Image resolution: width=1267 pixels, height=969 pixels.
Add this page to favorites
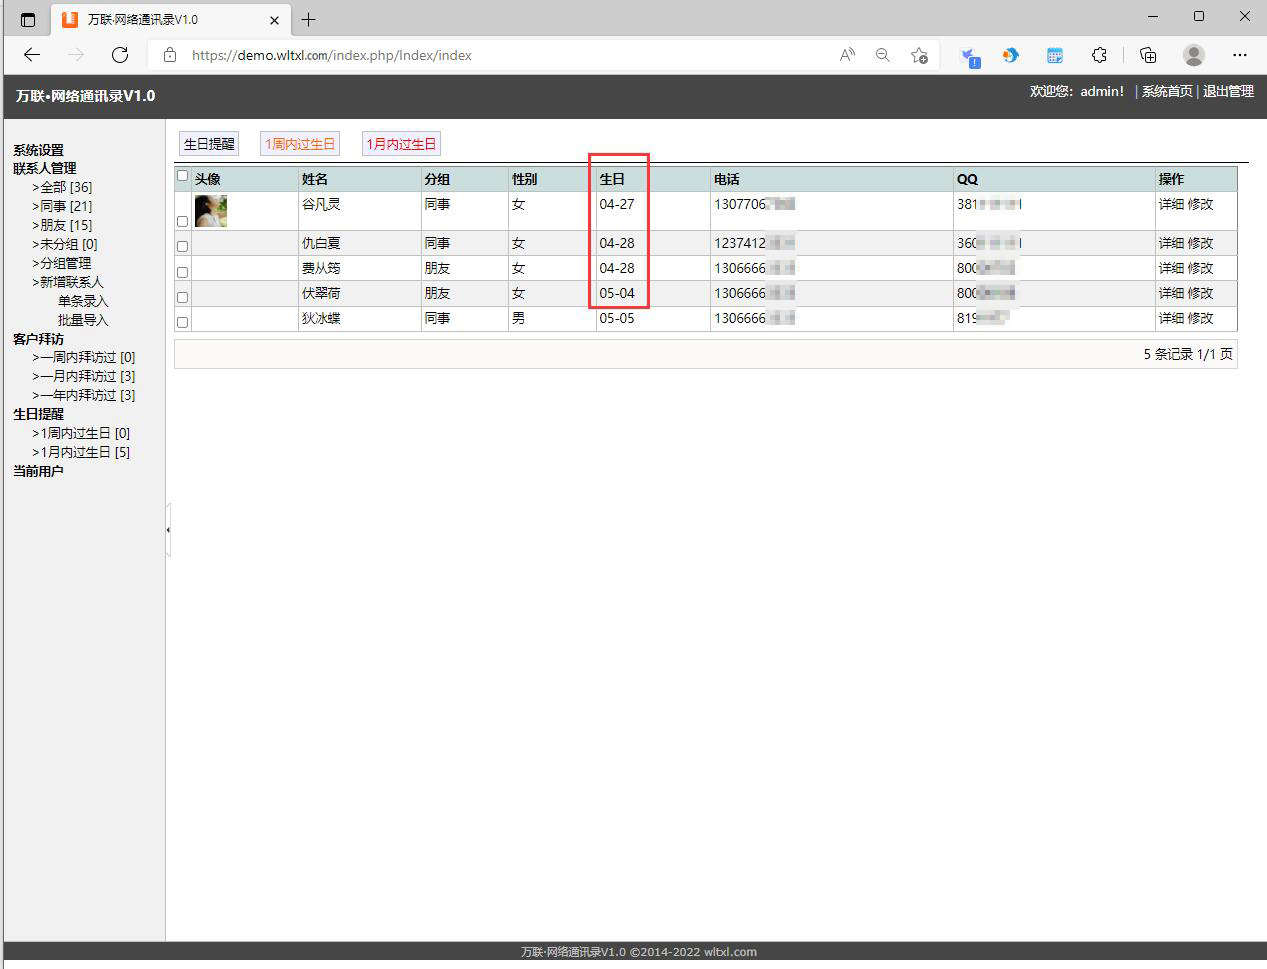tap(919, 55)
